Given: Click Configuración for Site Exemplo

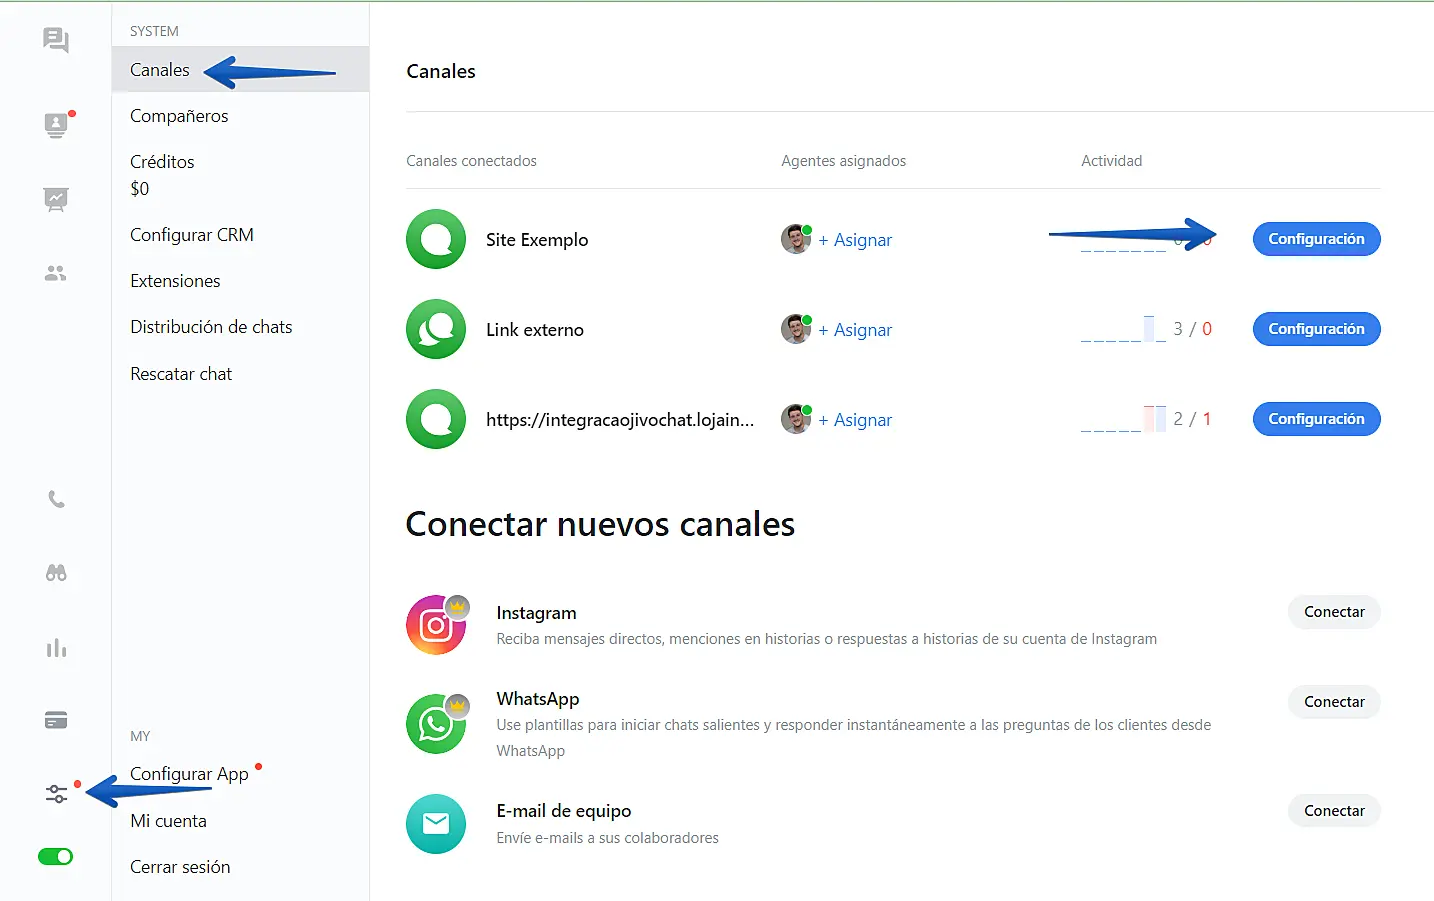Looking at the screenshot, I should (x=1316, y=239).
